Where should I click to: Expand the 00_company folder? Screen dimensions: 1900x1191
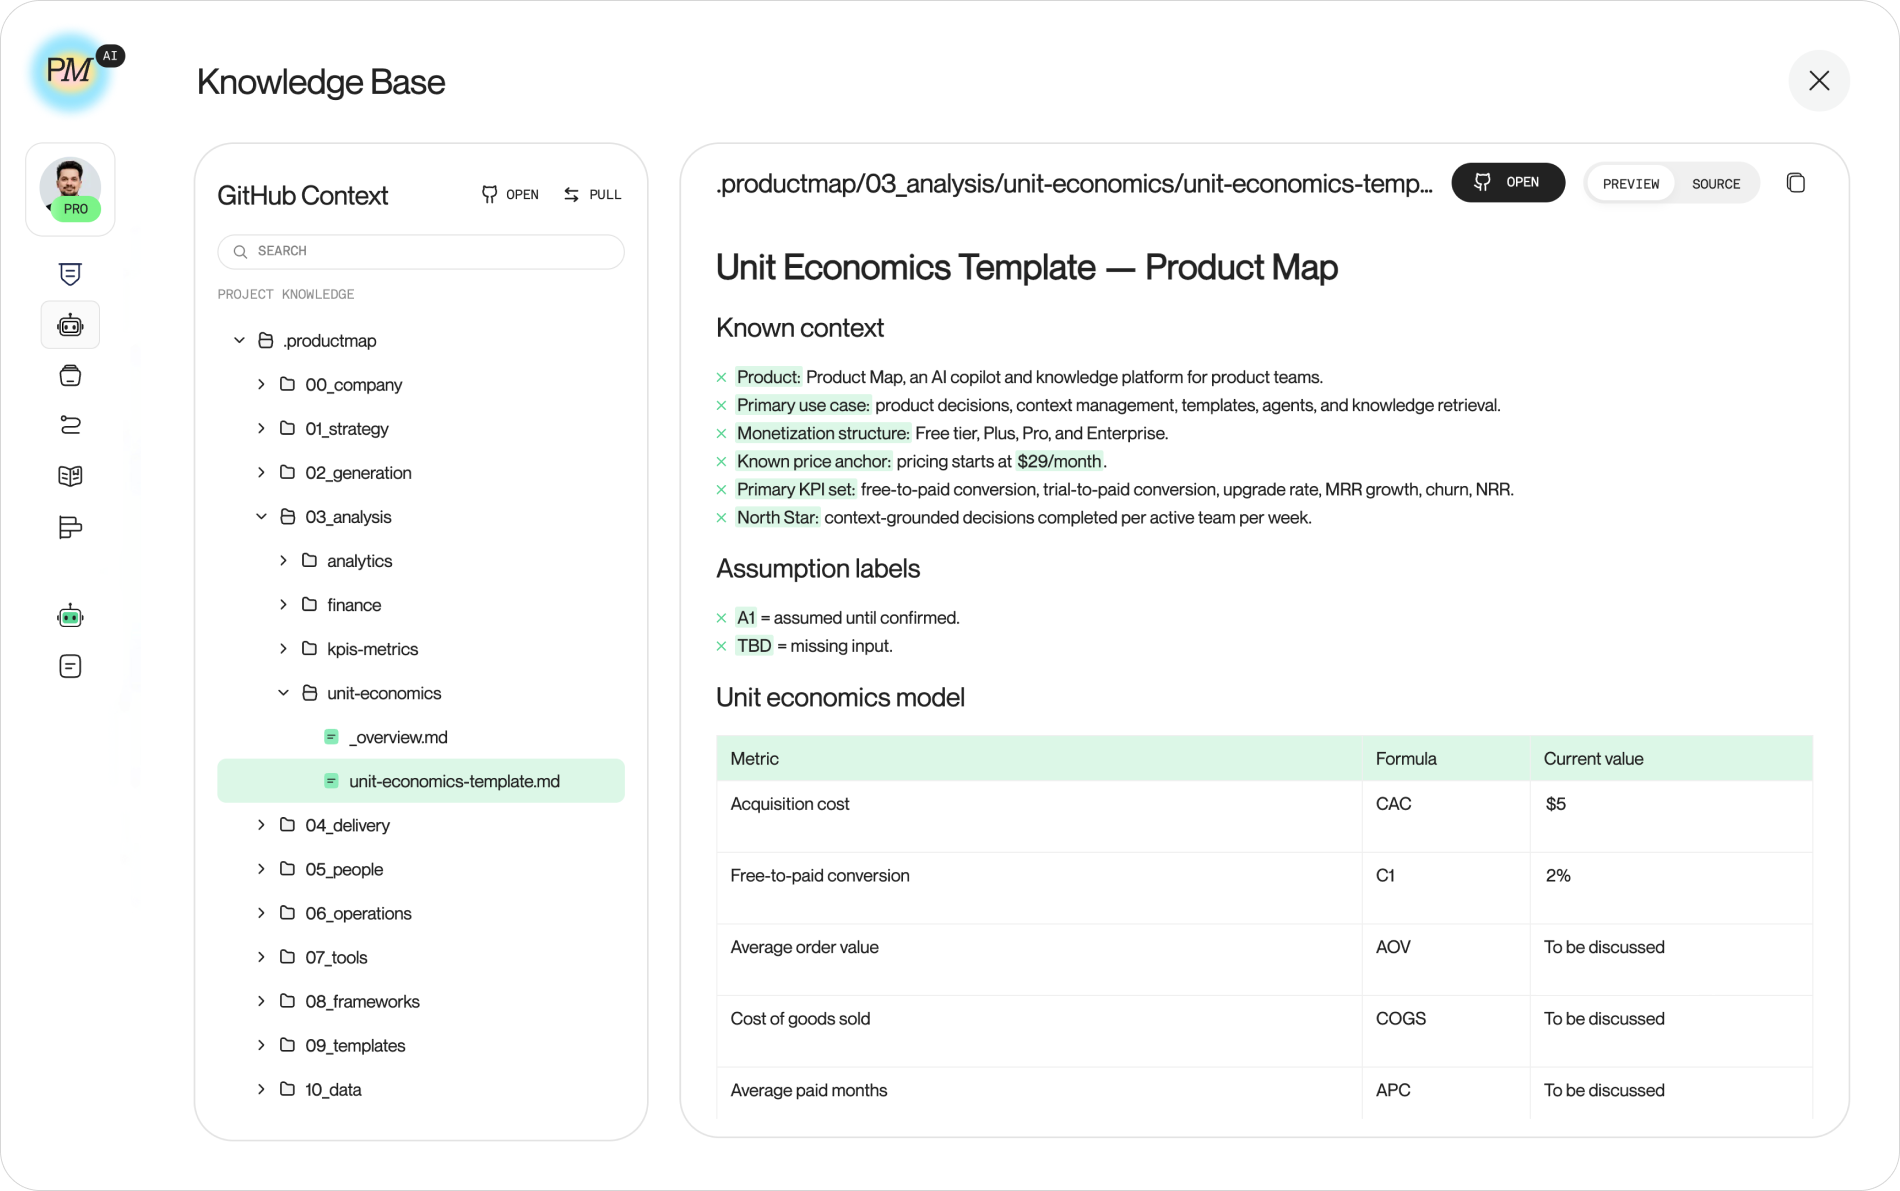[x=262, y=385]
